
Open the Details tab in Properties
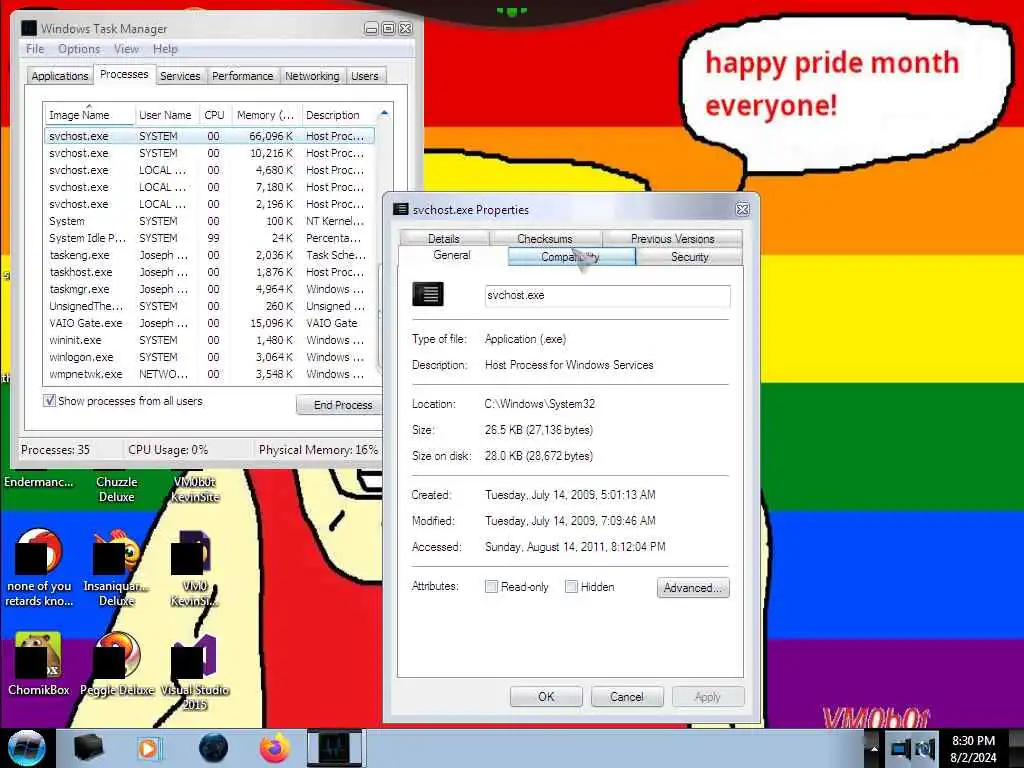coord(444,238)
